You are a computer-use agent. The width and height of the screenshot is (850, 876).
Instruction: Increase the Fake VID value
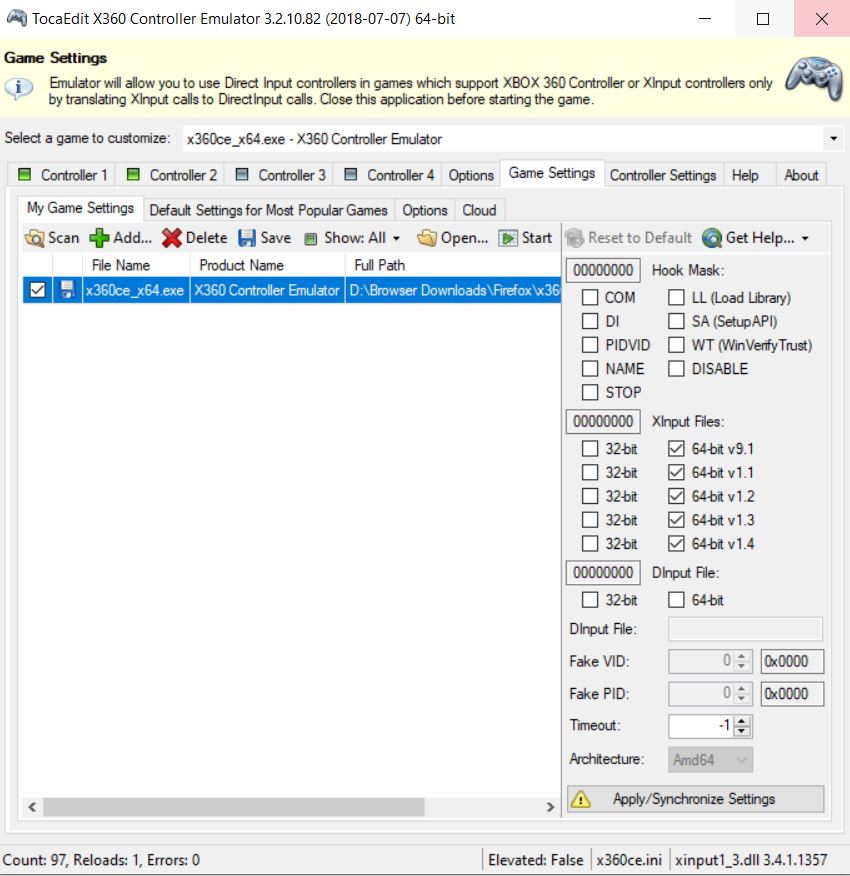(x=742, y=656)
